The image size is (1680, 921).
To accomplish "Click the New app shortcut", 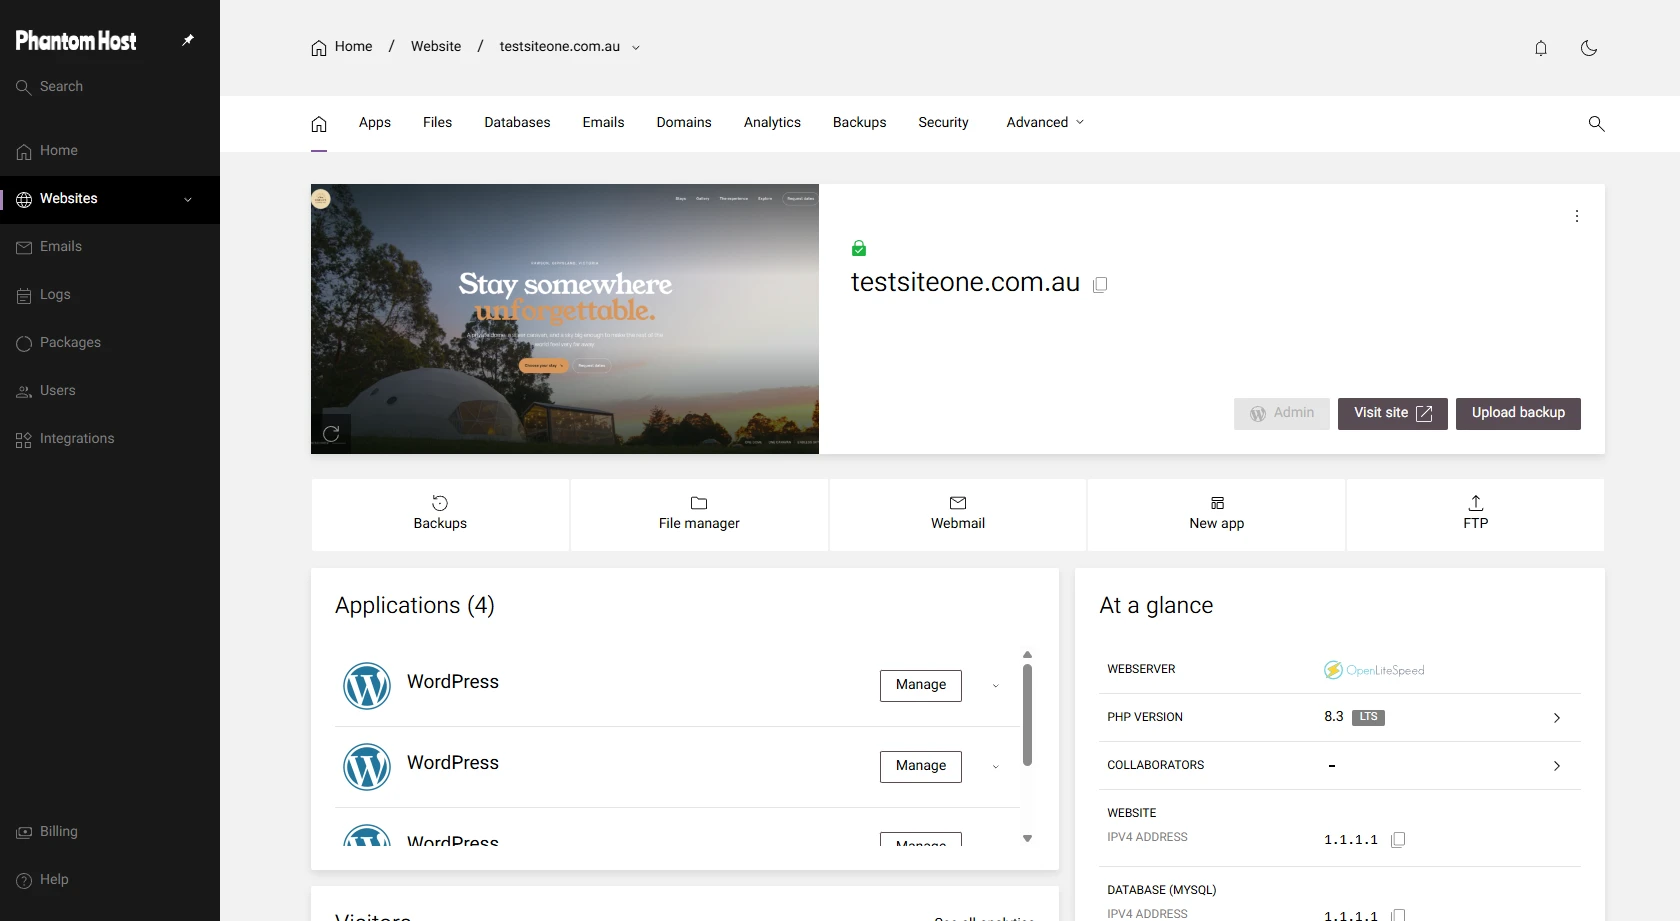I will coord(1217,514).
